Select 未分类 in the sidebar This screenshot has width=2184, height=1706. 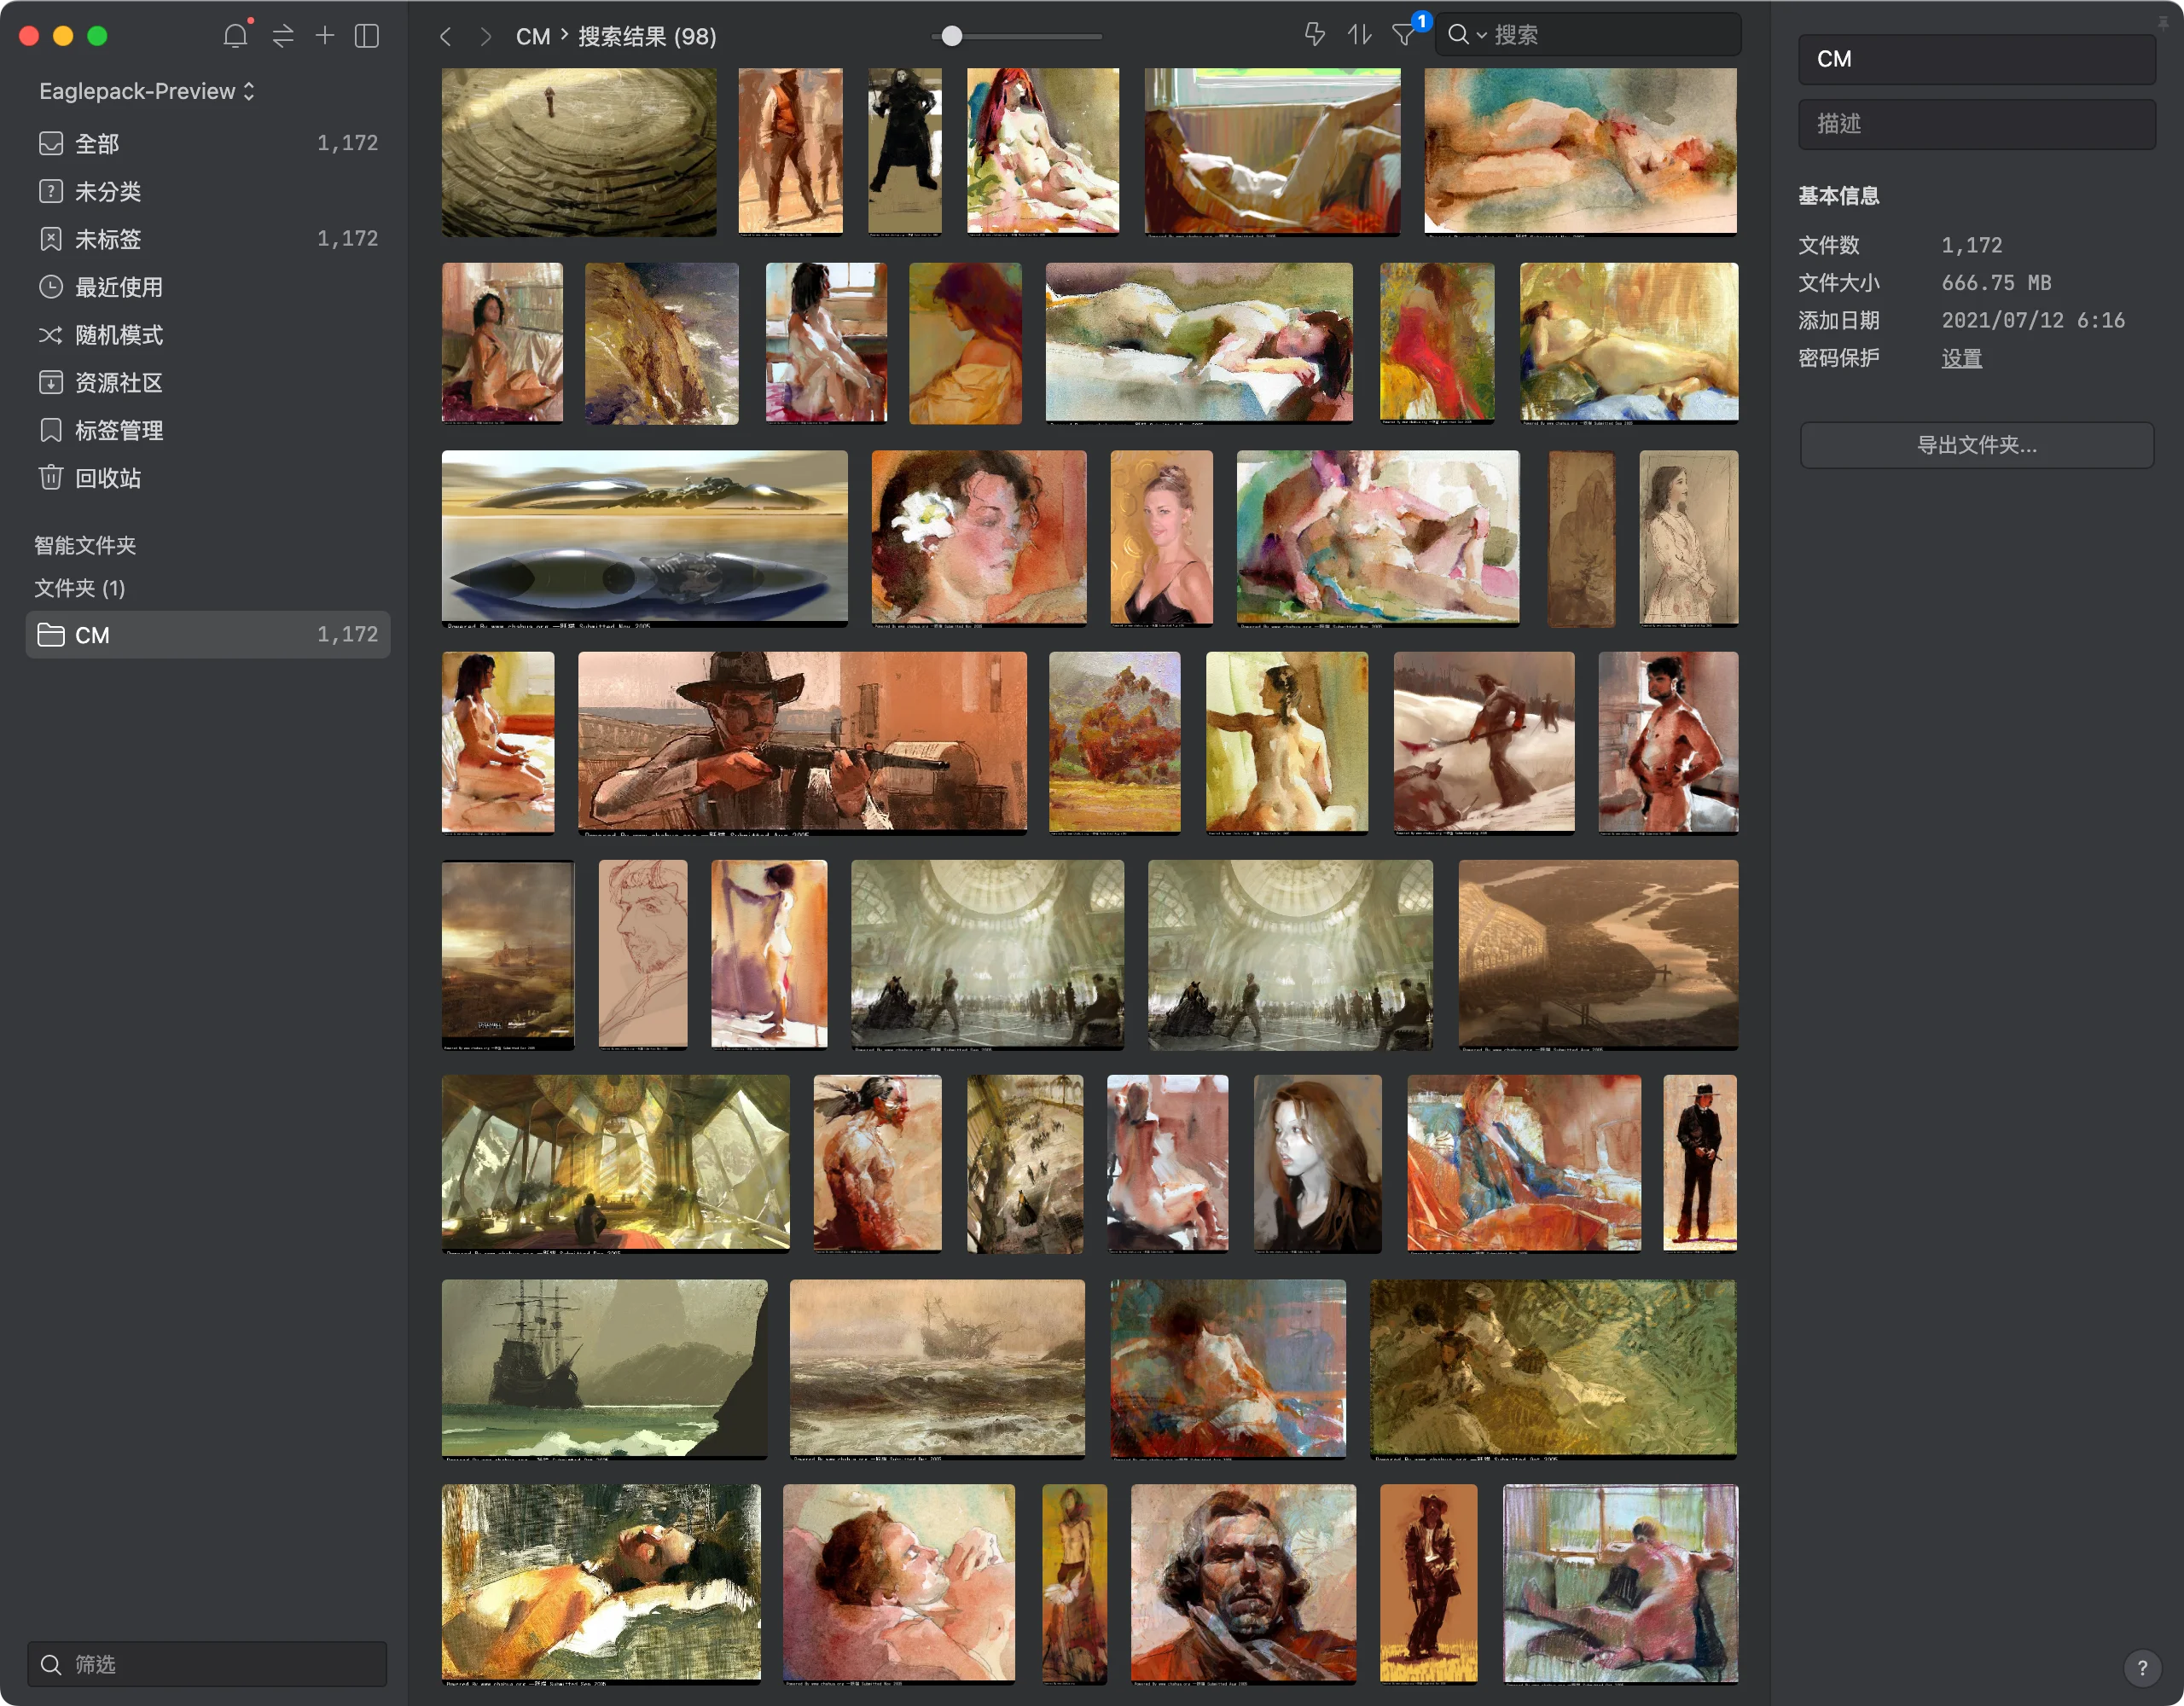click(x=208, y=191)
